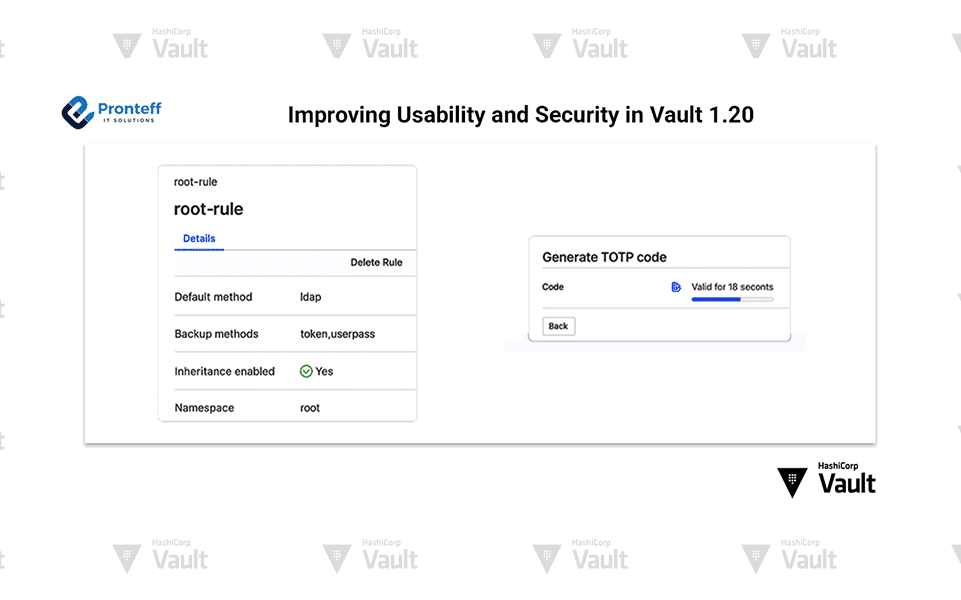Click the root namespace value
961x600 pixels.
point(310,408)
